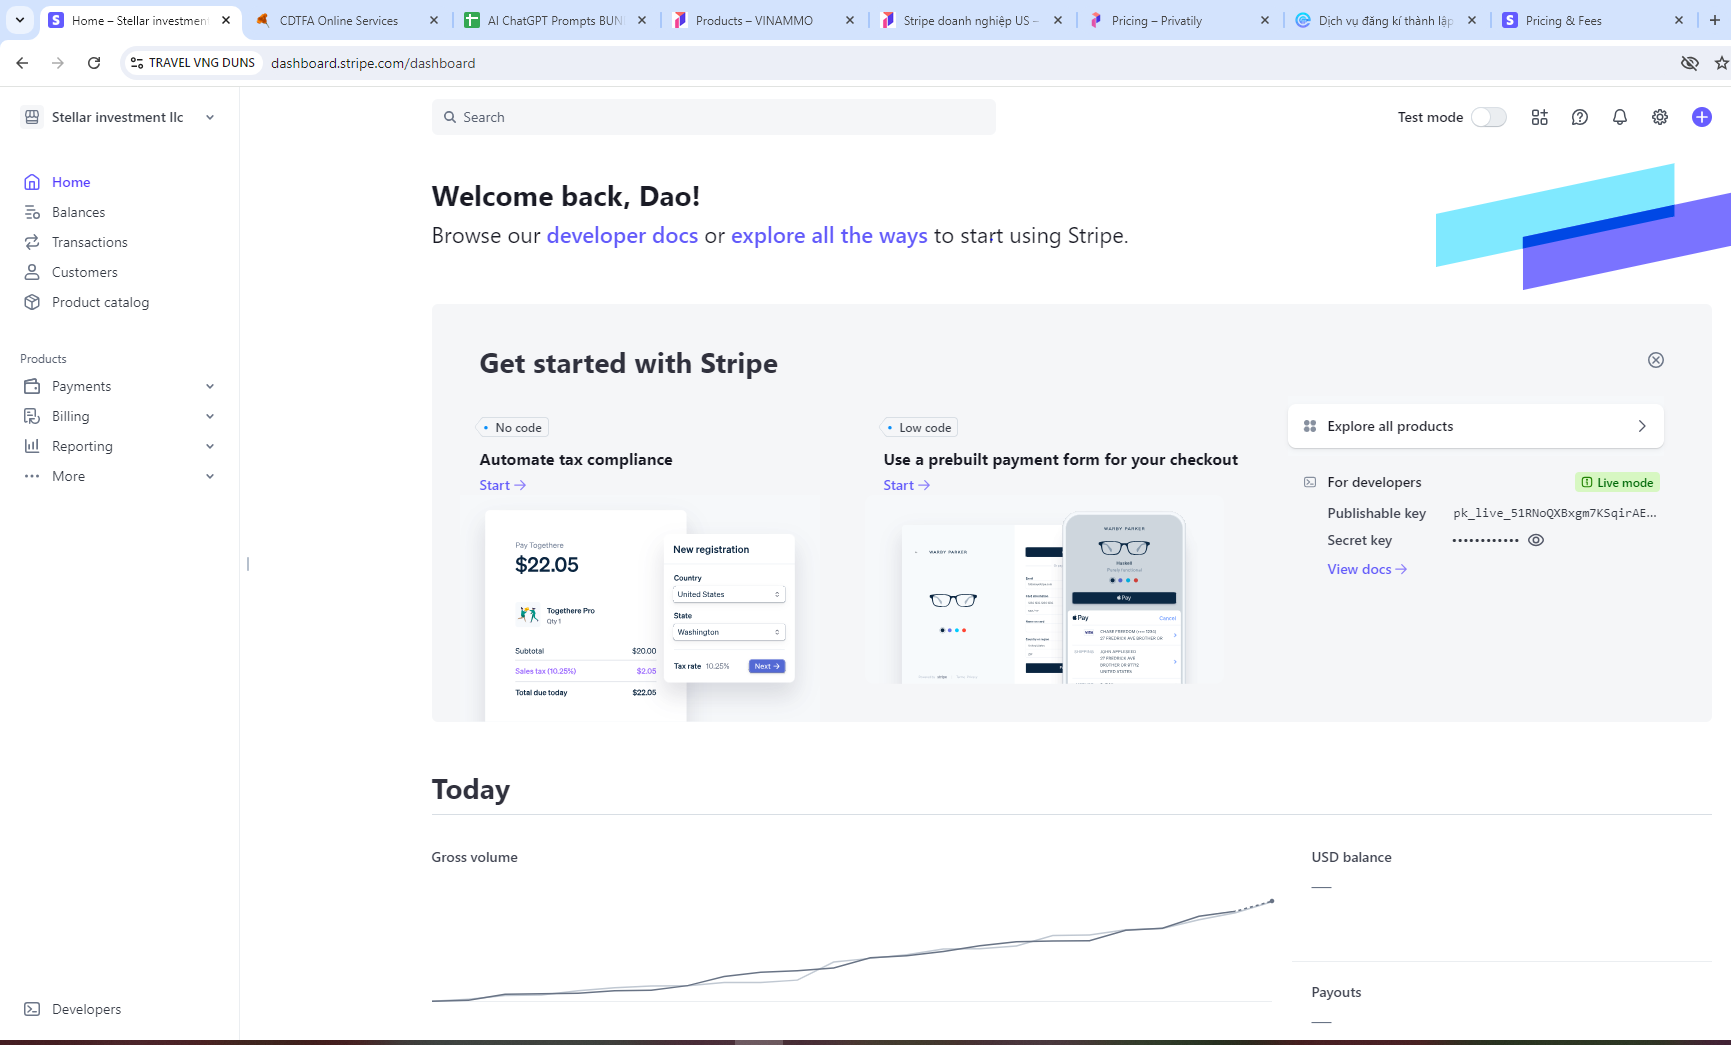Viewport: 1731px width, 1045px height.
Task: Click the search magnifier icon
Action: click(450, 117)
